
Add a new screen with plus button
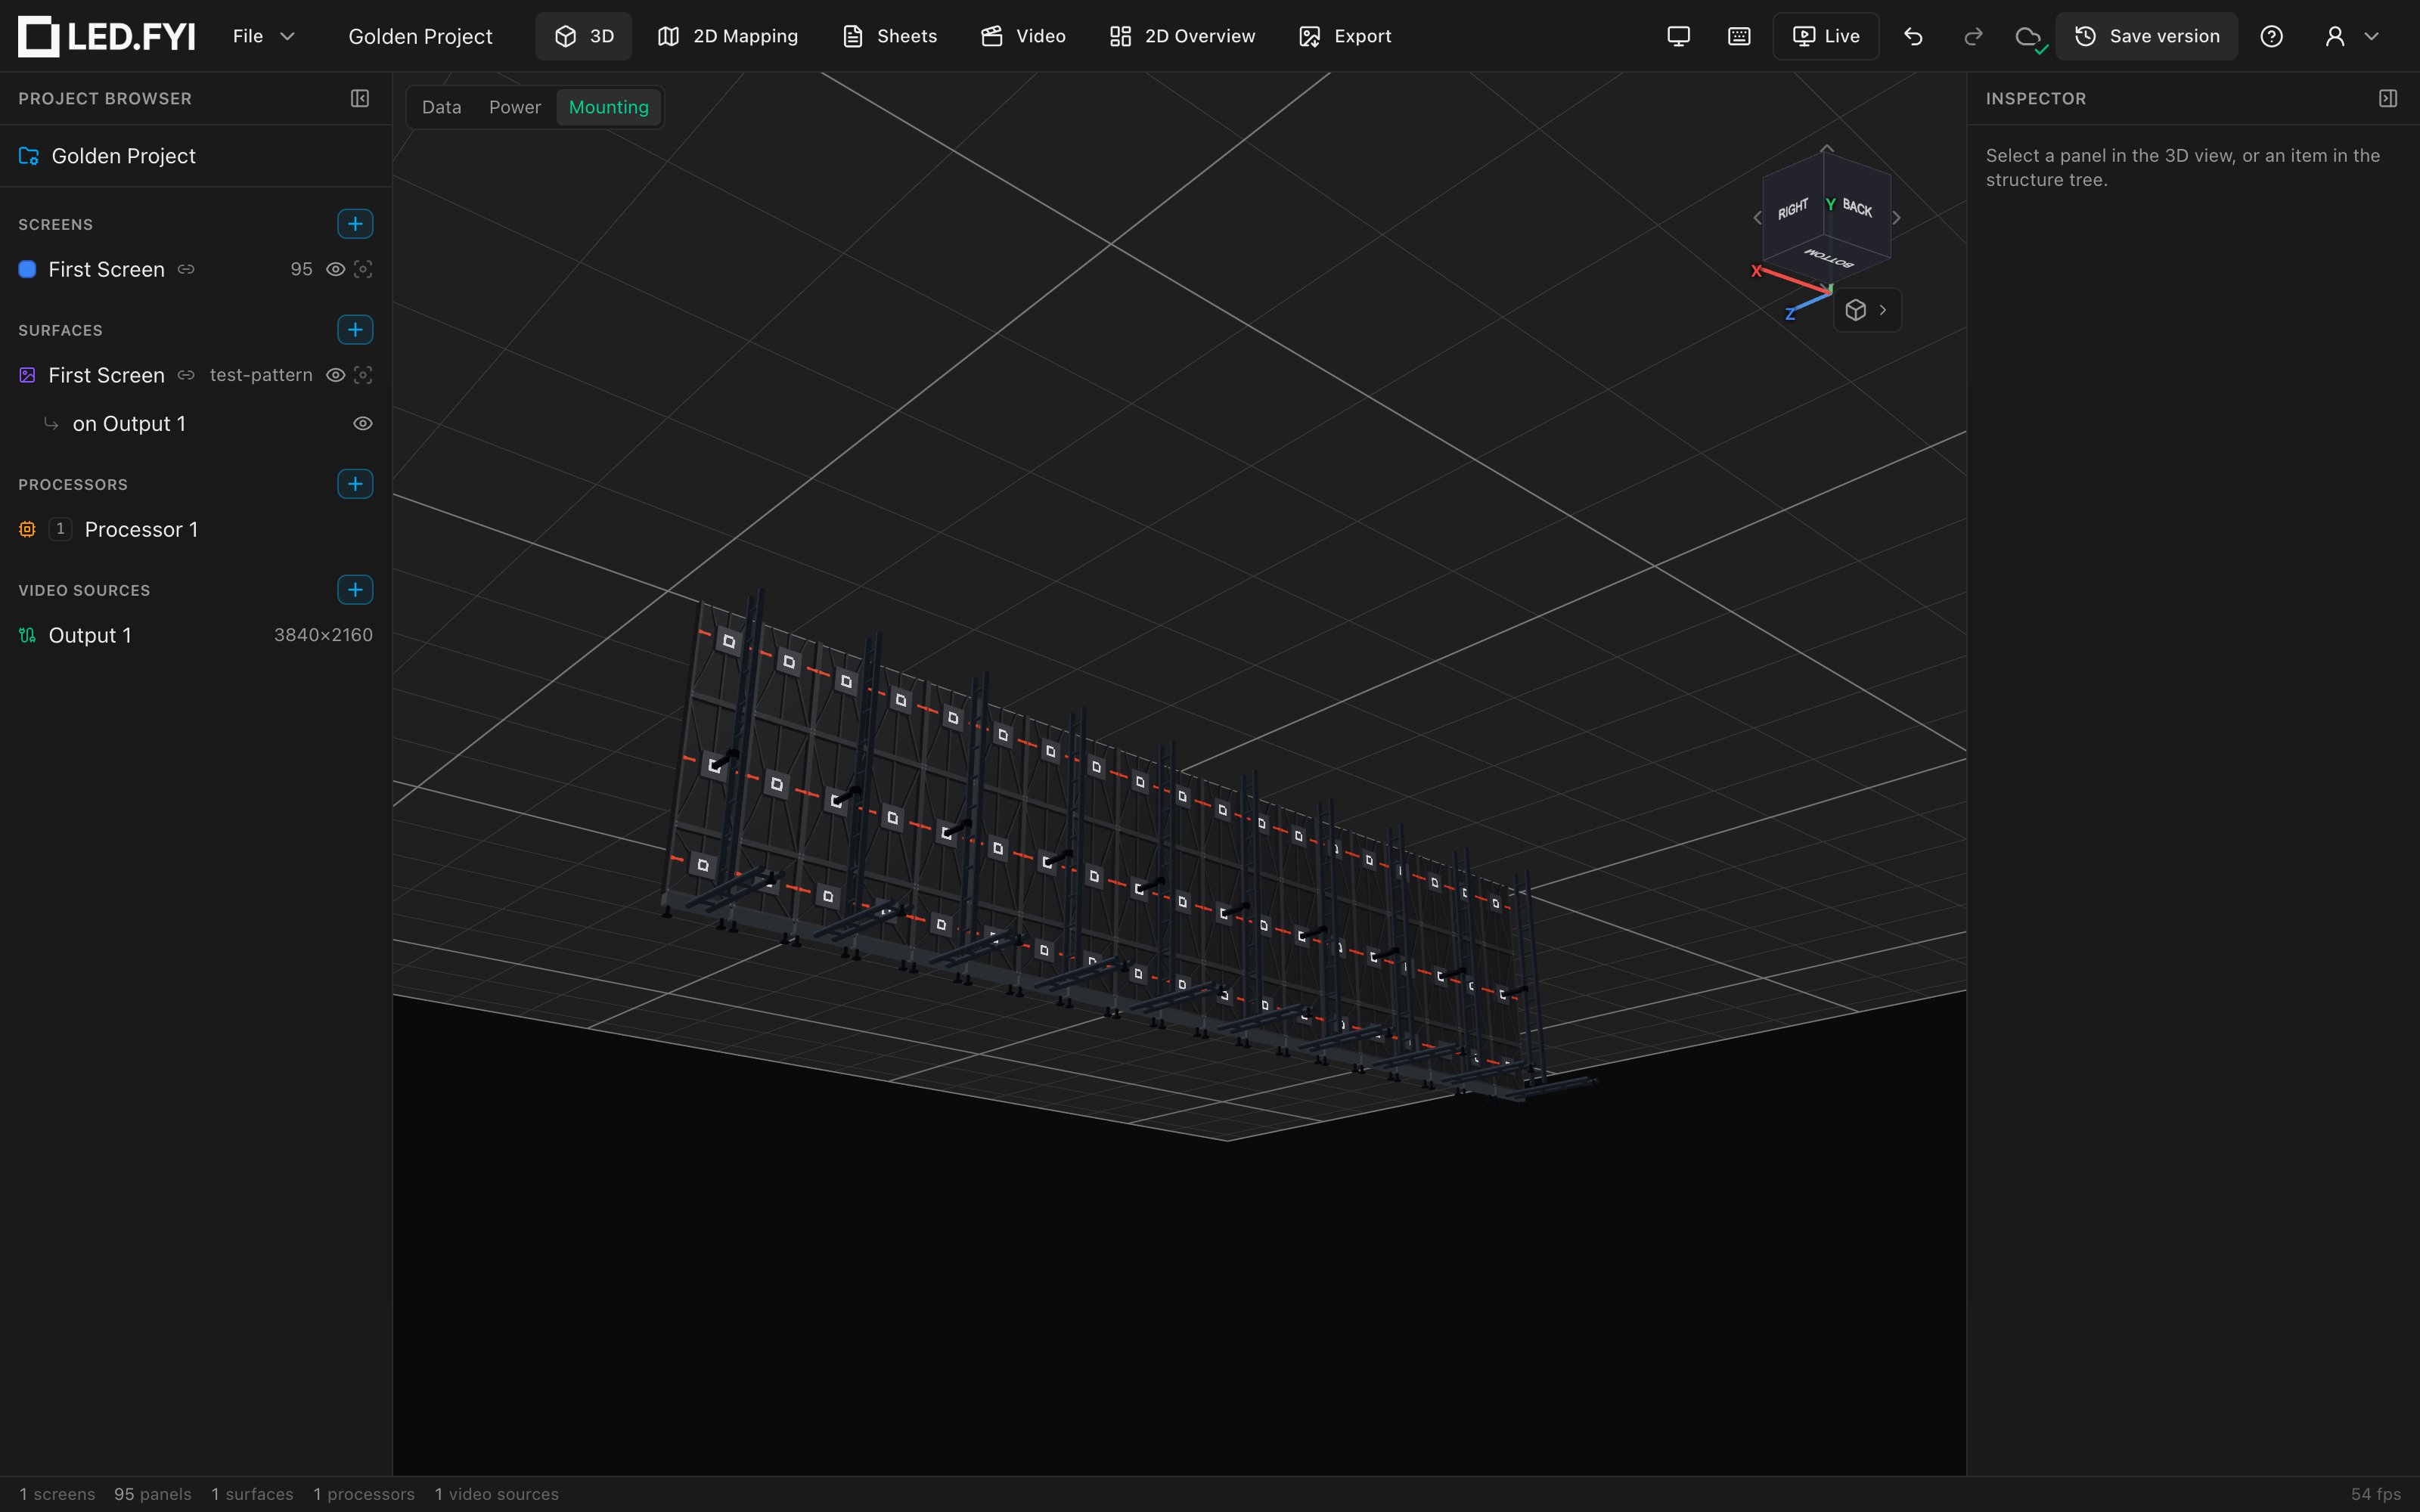355,224
